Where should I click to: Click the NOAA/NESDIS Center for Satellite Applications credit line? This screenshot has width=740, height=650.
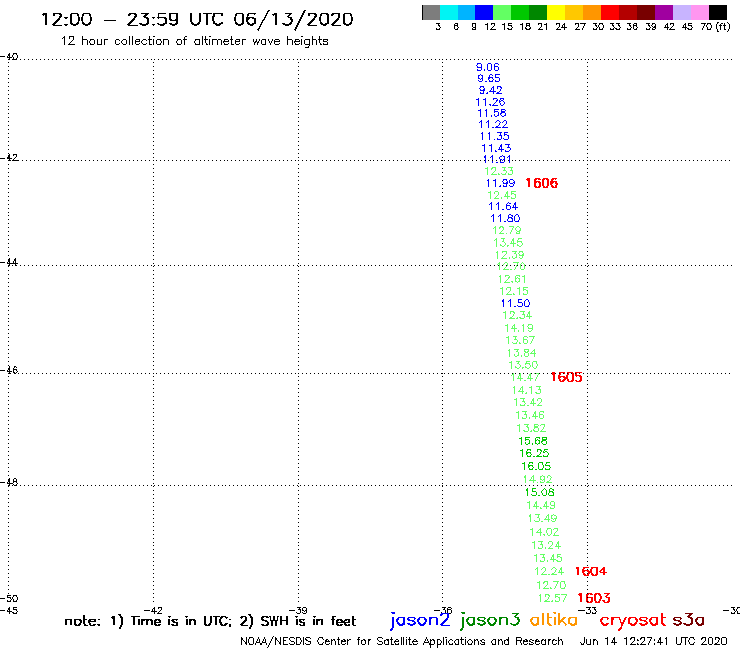pyautogui.click(x=402, y=642)
